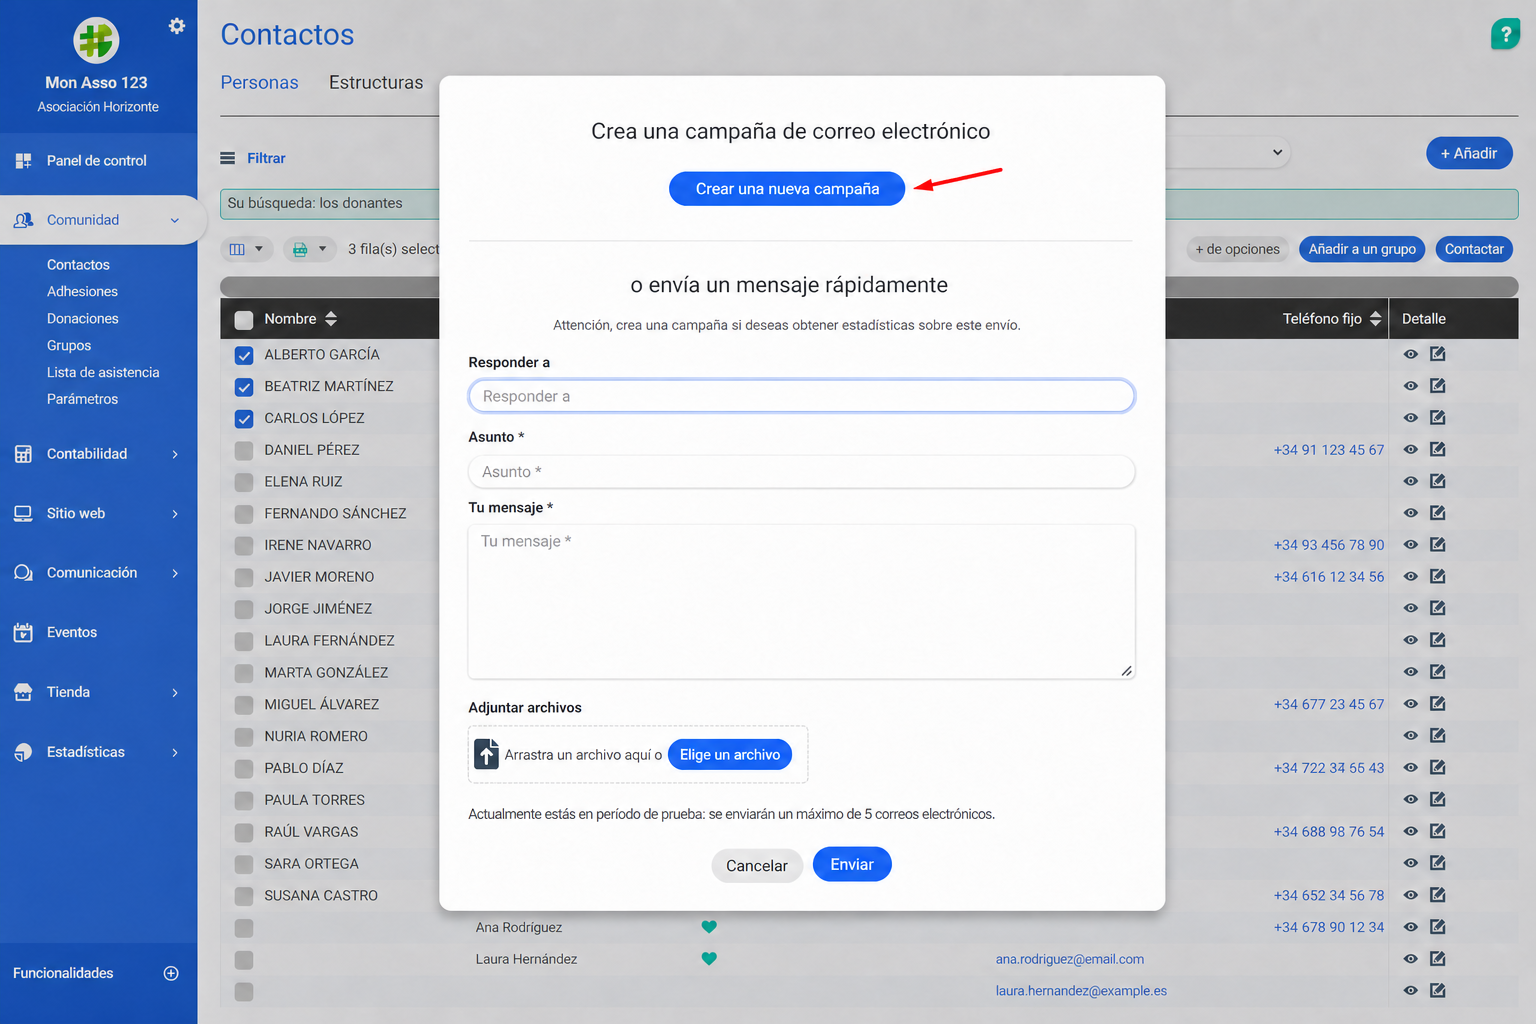Edit Susana Castro row via pencil icon

click(1437, 895)
